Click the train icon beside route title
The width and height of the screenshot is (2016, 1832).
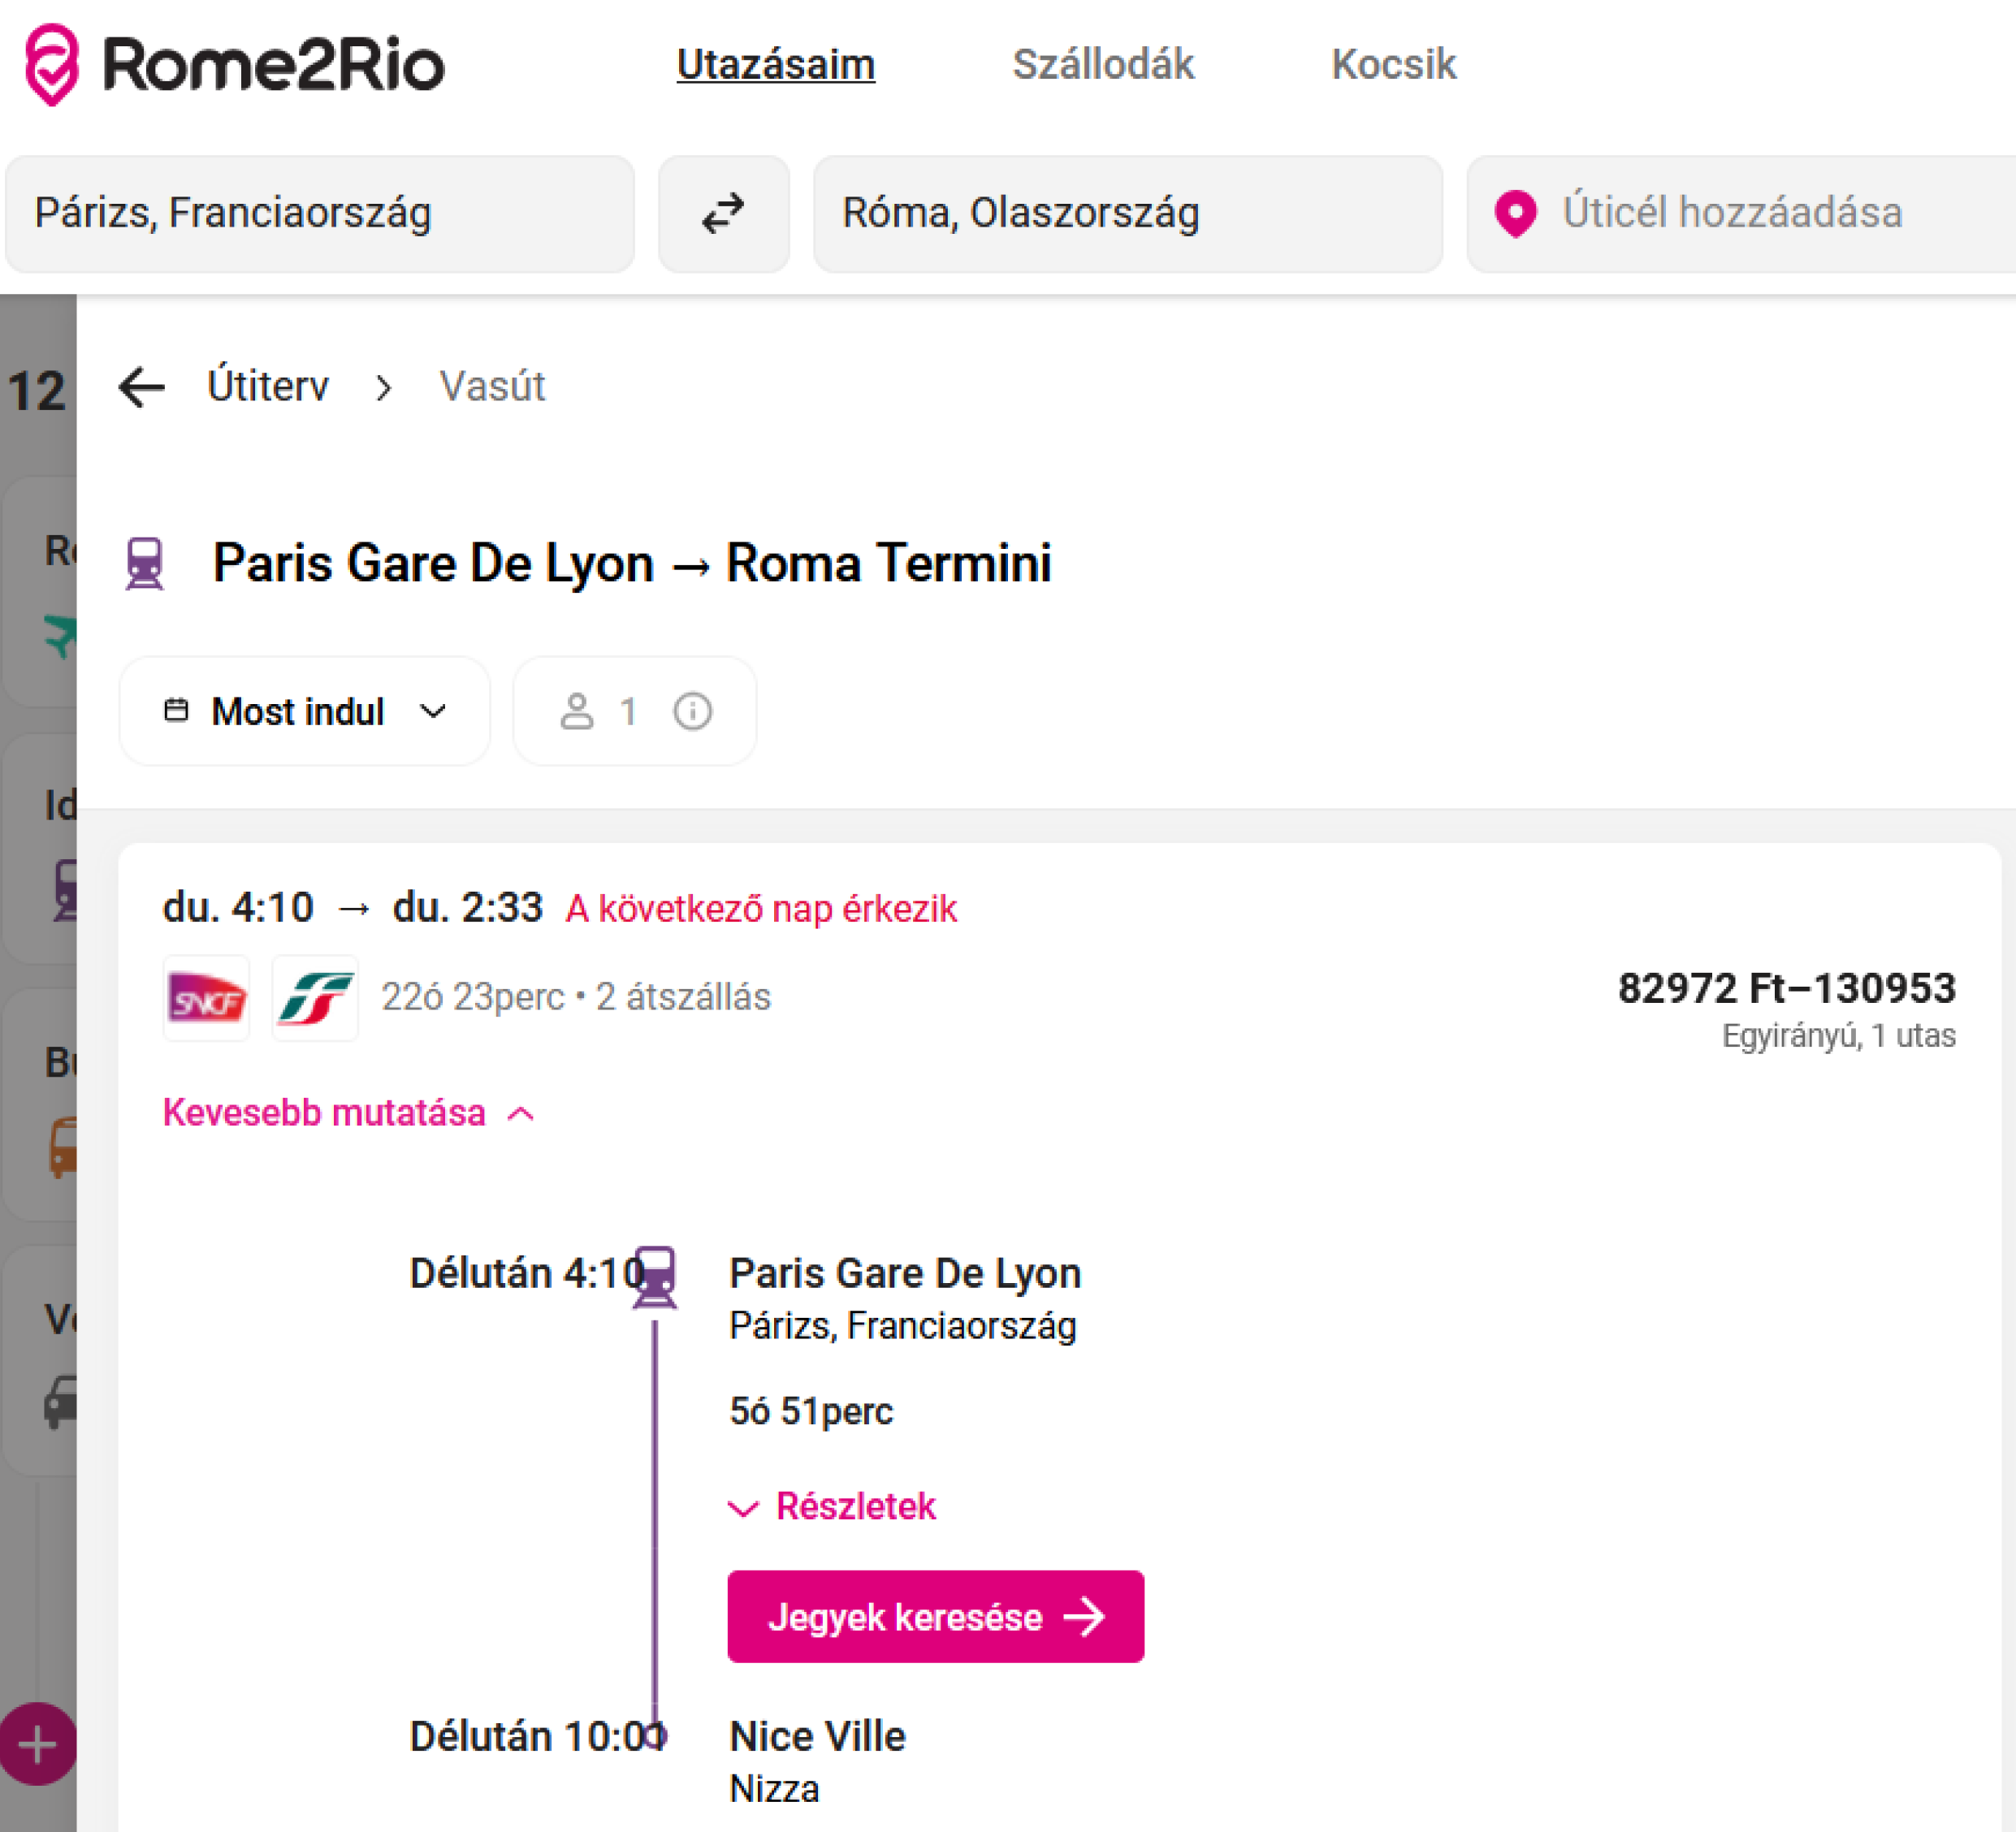145,563
